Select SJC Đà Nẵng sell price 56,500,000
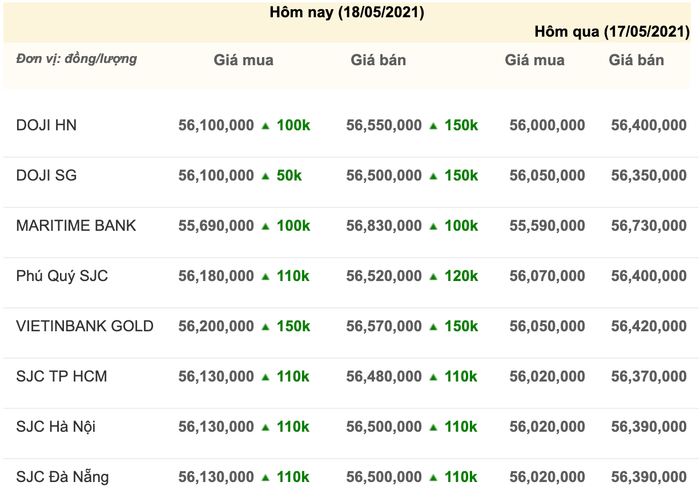Image resolution: width=700 pixels, height=497 pixels. pos(384,476)
